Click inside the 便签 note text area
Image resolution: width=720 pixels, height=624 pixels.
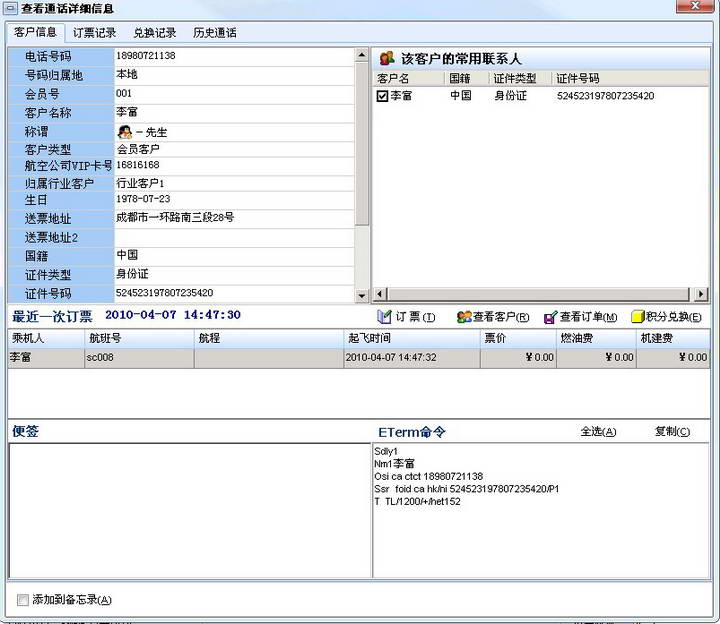tap(188, 510)
